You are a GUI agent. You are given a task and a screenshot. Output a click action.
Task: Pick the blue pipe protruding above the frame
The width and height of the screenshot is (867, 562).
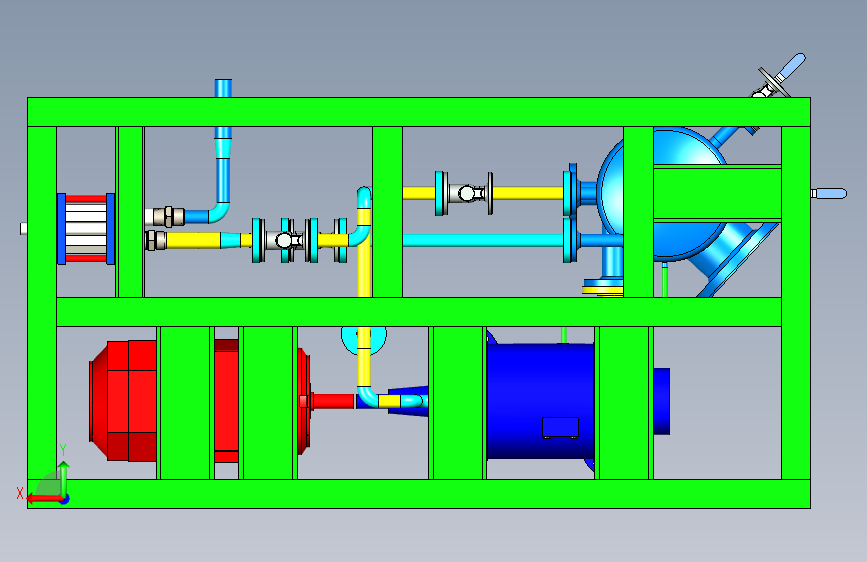[223, 89]
